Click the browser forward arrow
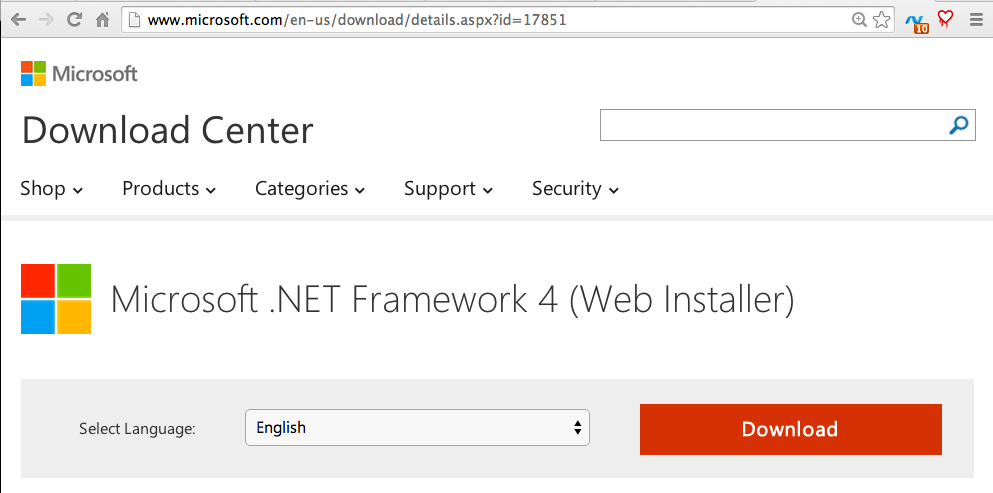This screenshot has width=993, height=493. (46, 19)
